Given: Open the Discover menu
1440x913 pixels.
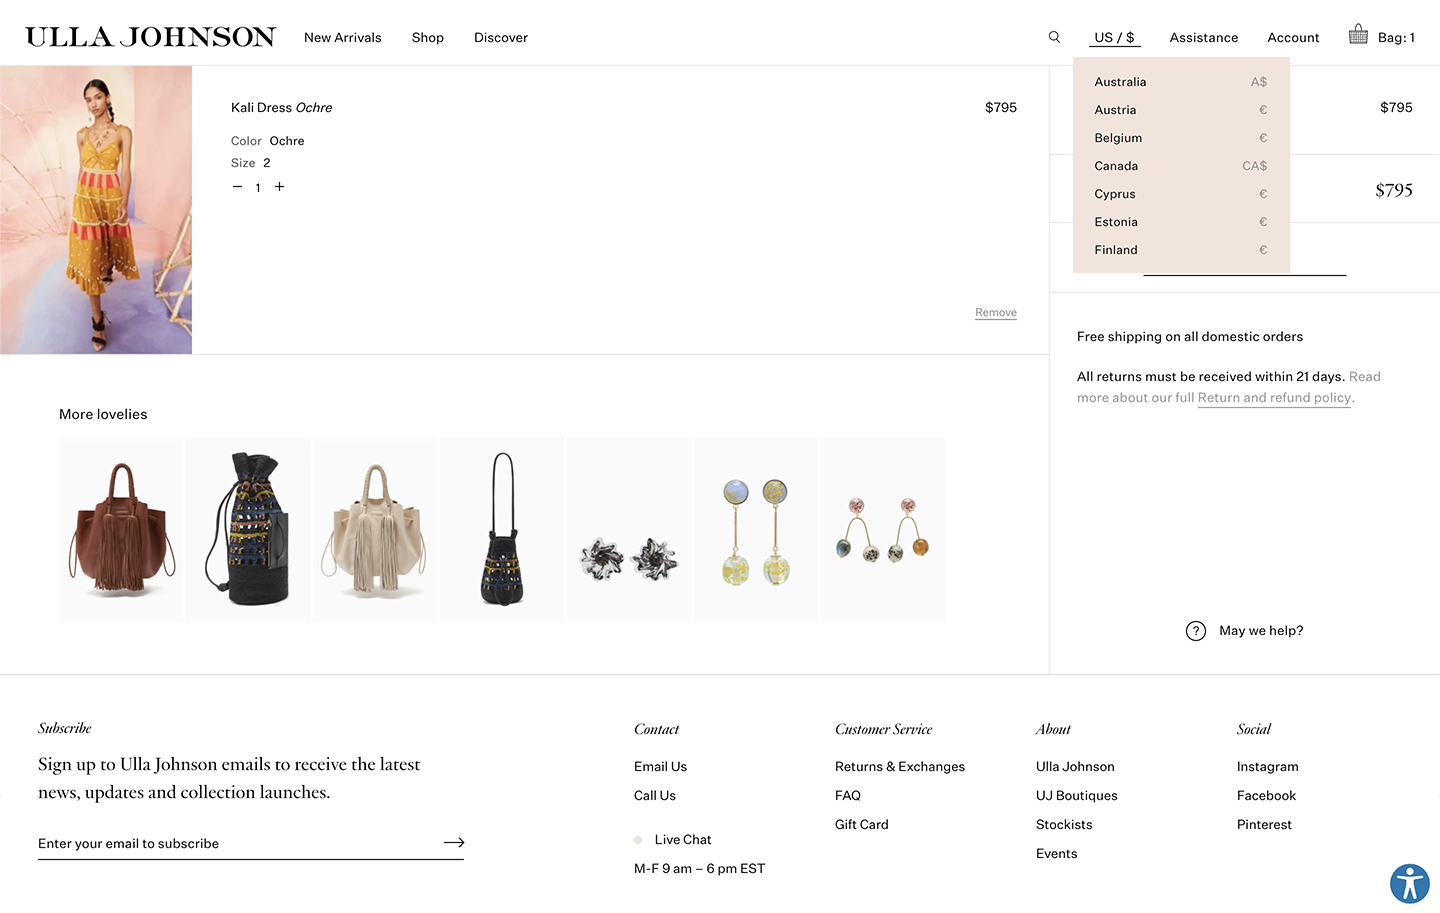Looking at the screenshot, I should [500, 37].
